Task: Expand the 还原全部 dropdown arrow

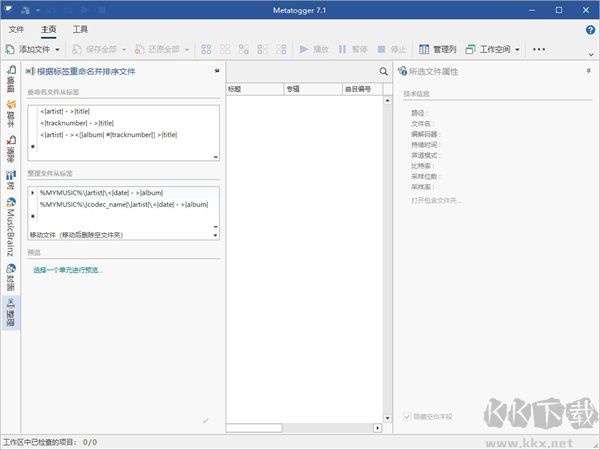Action: click(x=187, y=50)
